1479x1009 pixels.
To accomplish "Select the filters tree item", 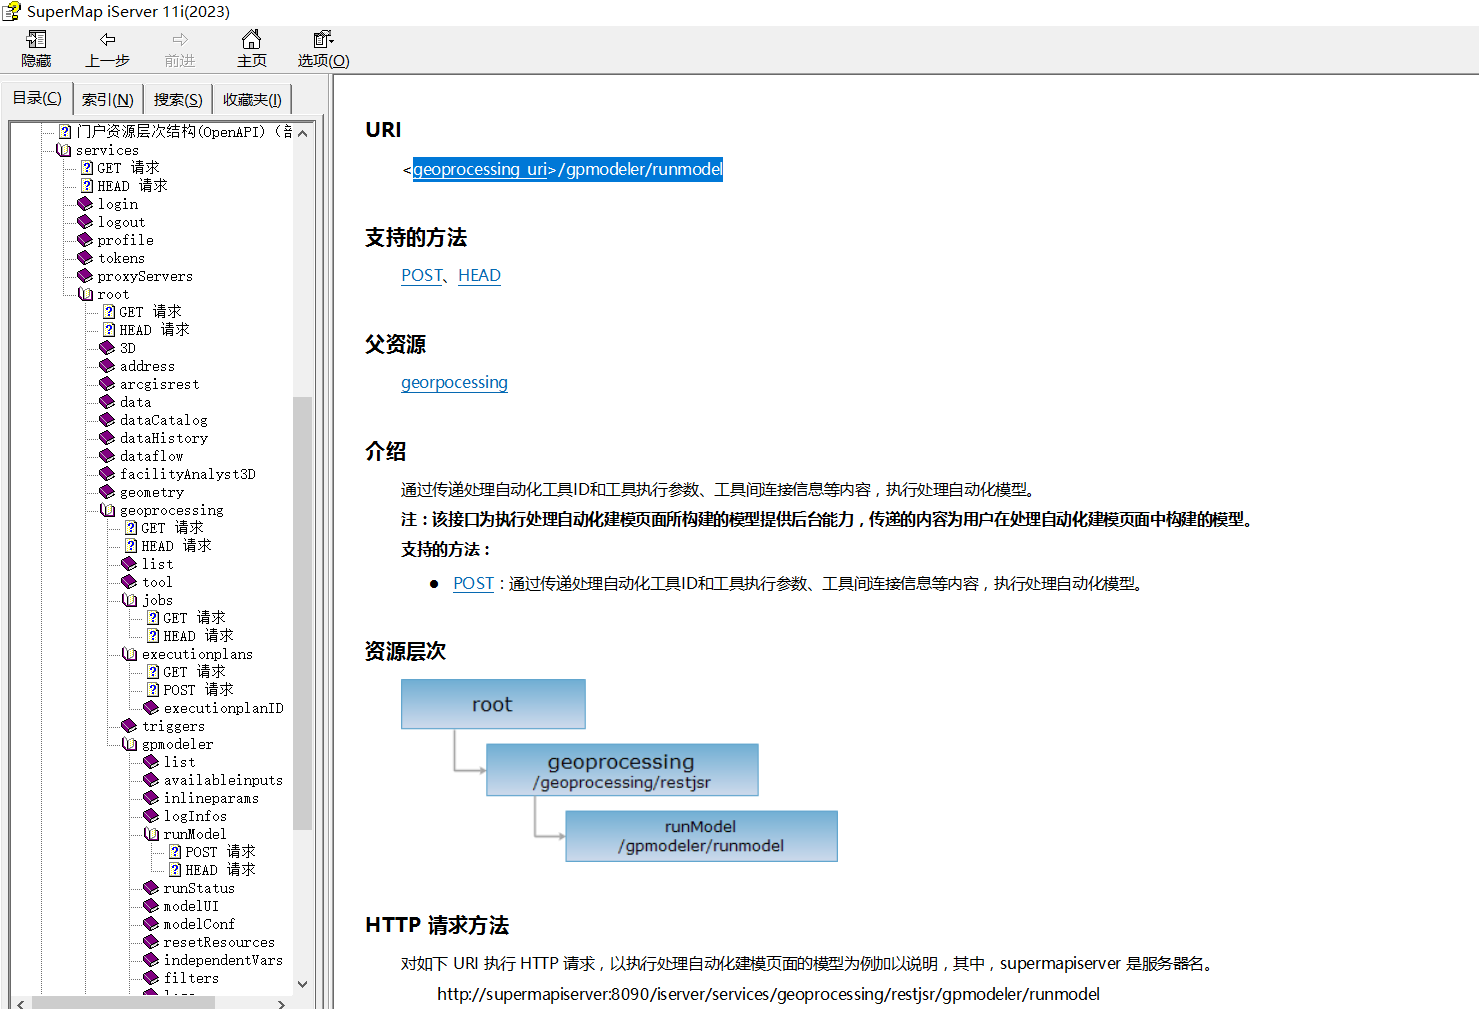I will click(x=191, y=978).
